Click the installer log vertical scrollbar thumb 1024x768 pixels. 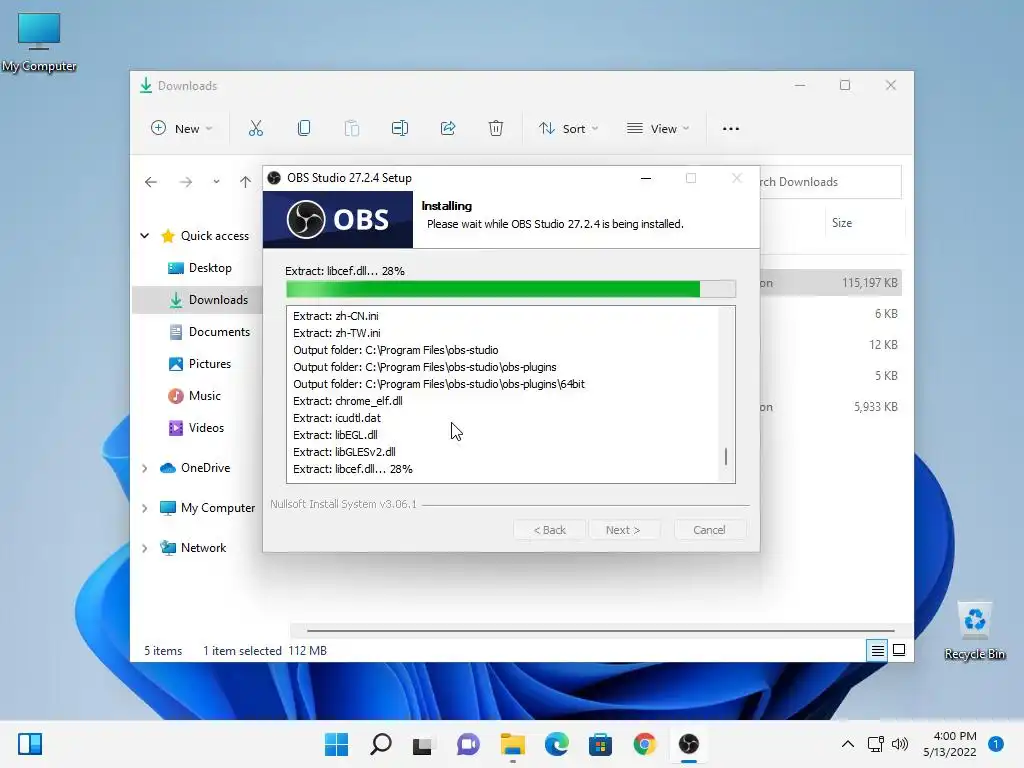726,456
